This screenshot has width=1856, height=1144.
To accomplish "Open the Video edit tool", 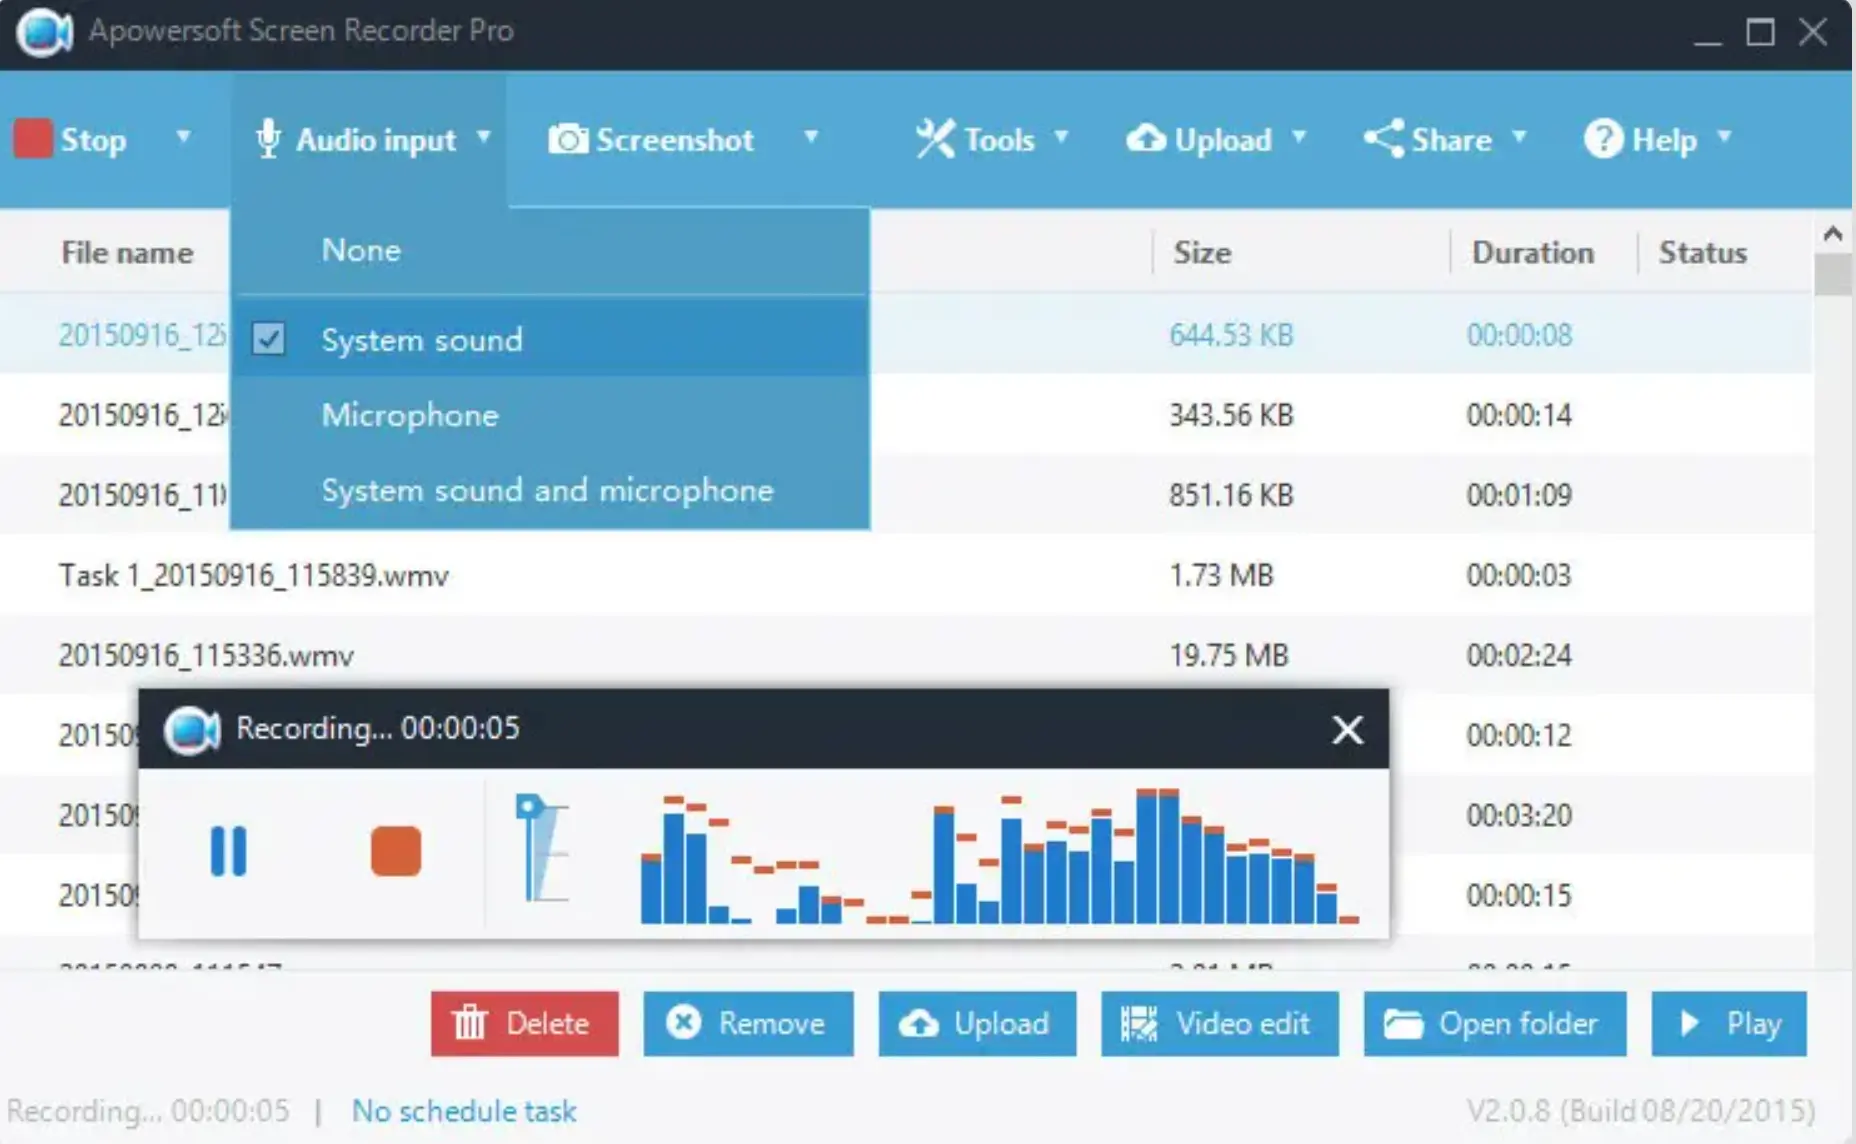I will 1219,1023.
